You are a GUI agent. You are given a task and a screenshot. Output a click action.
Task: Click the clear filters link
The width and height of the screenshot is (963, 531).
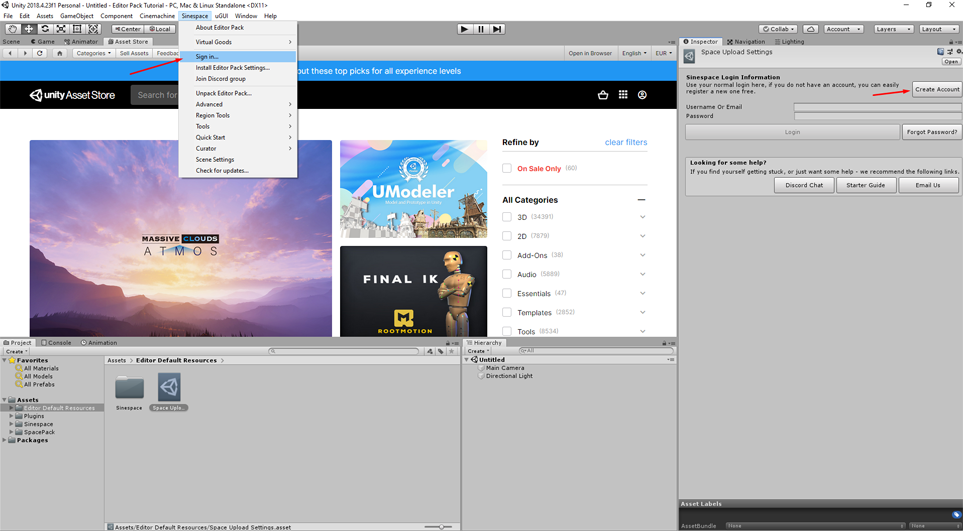click(626, 142)
